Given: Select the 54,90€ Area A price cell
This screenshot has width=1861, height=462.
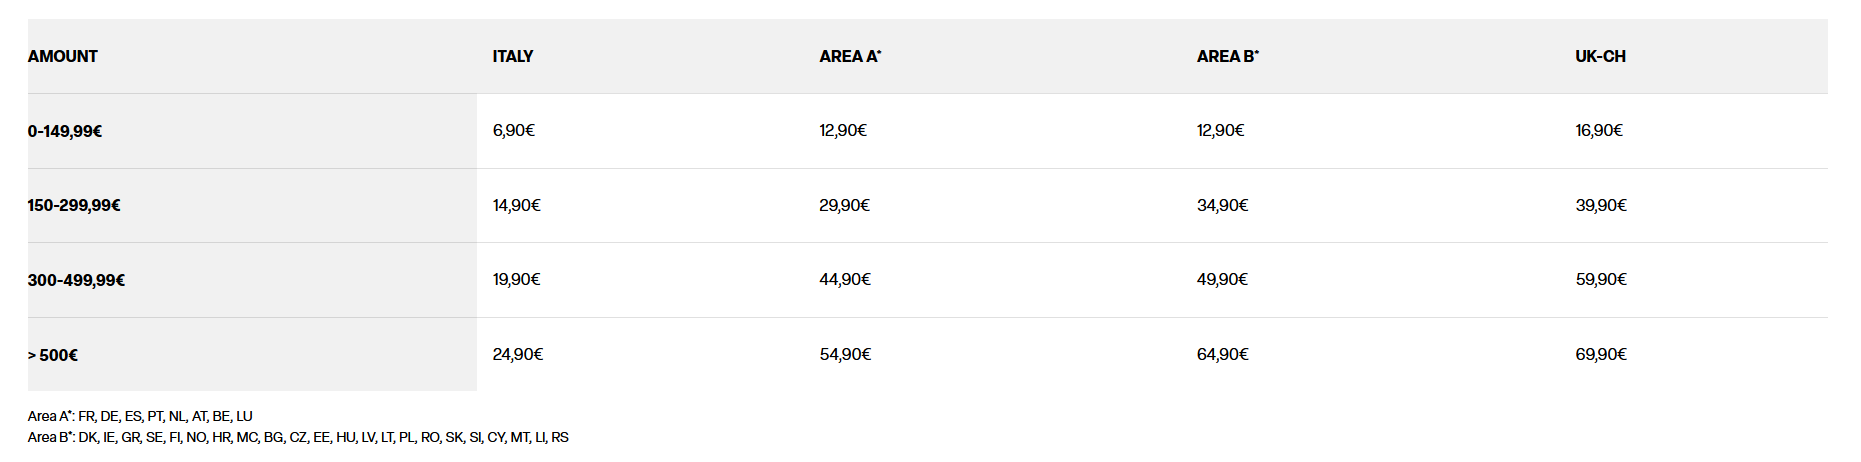Looking at the screenshot, I should (845, 354).
